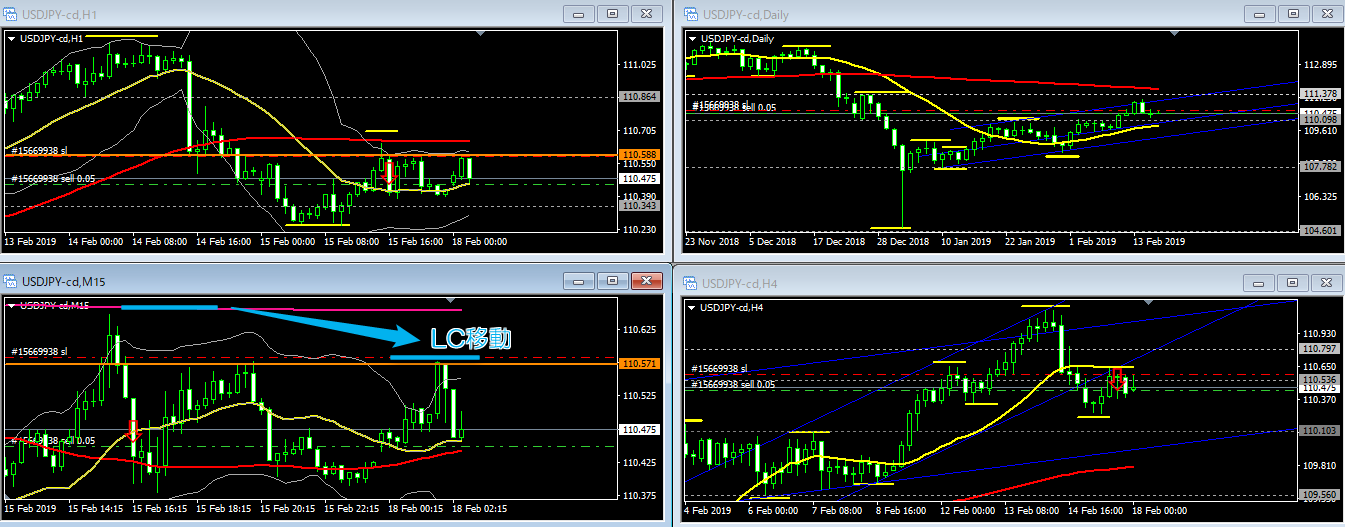Image resolution: width=1345 pixels, height=527 pixels.
Task: Click the small arrow before the USDJPY-cd,H1 chart label
Action: tap(12, 38)
